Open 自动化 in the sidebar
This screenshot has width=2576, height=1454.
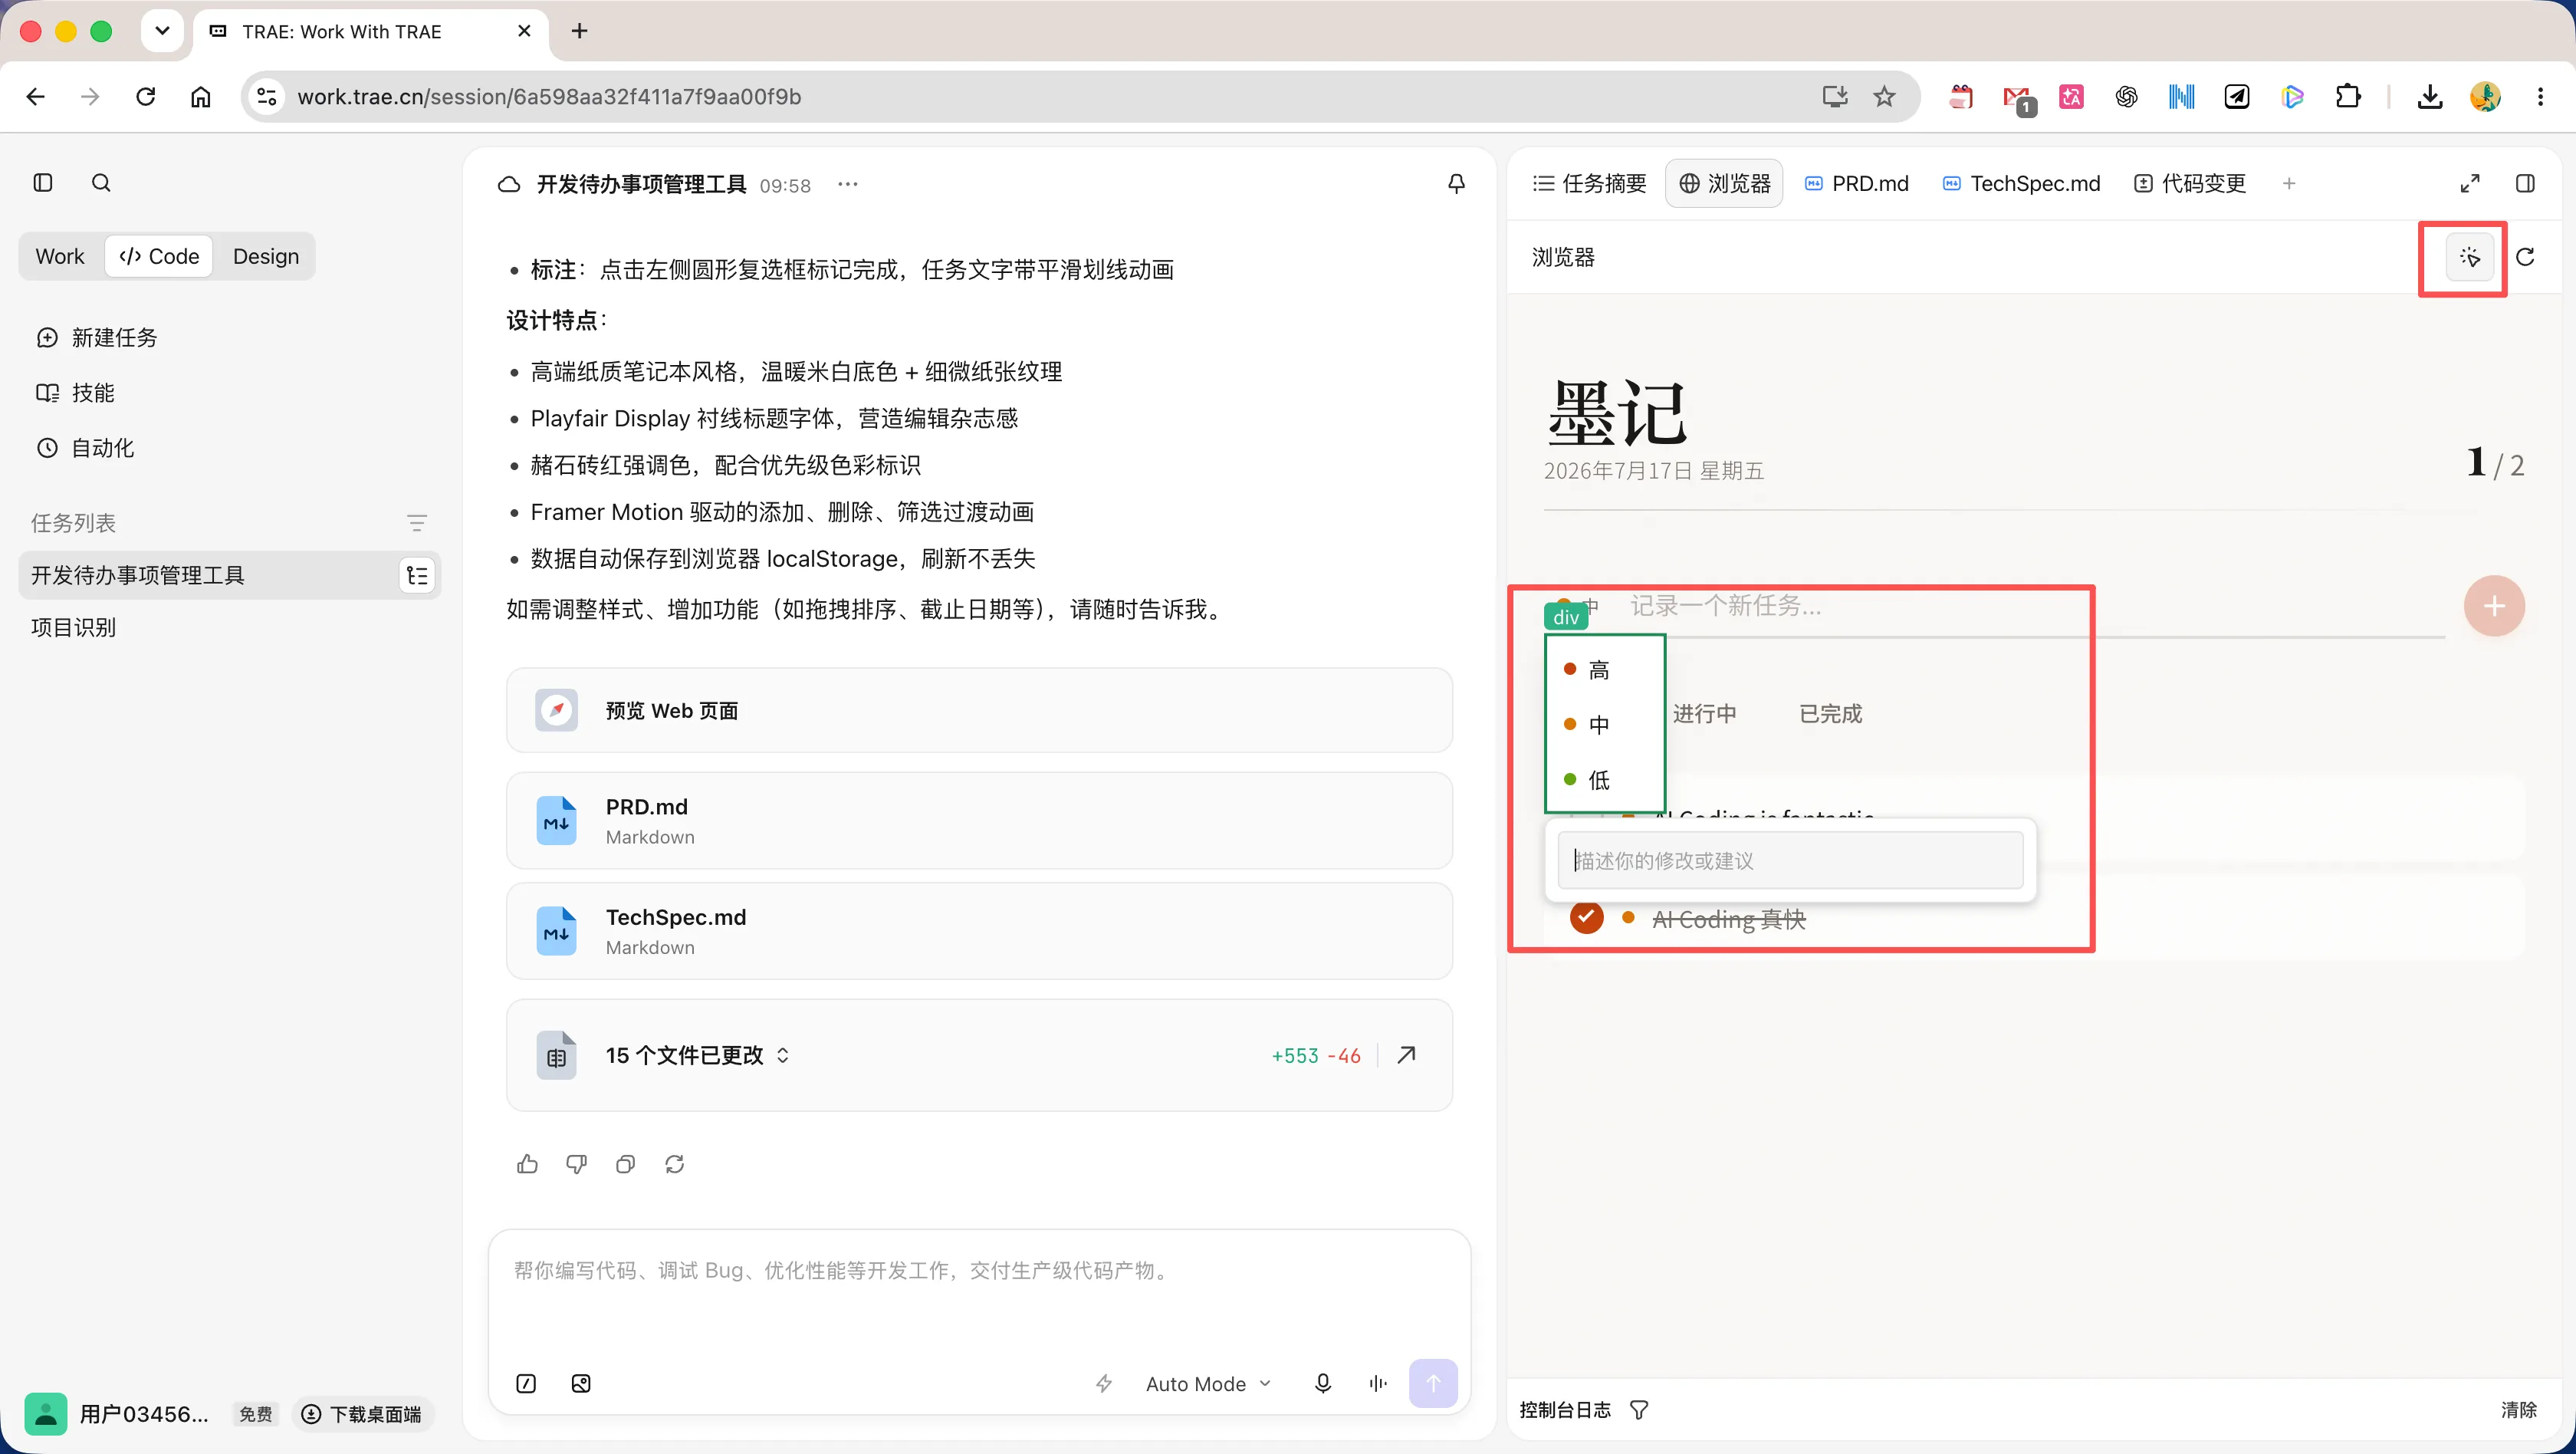pos(85,448)
